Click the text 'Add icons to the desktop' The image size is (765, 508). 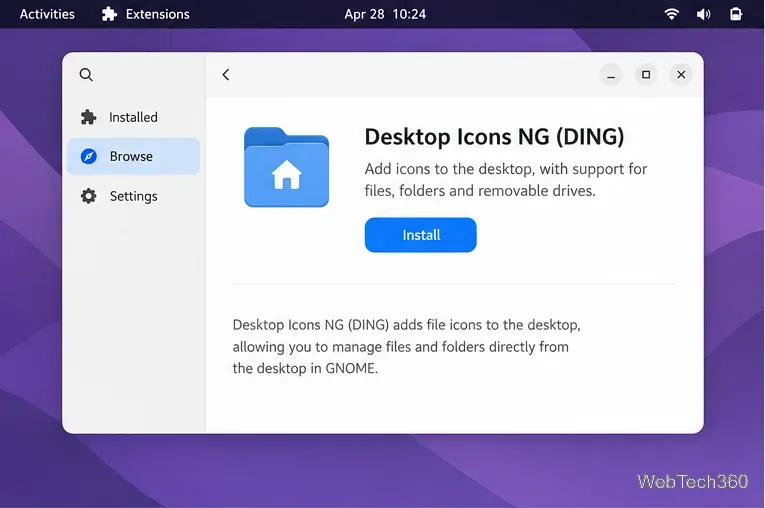(x=449, y=169)
